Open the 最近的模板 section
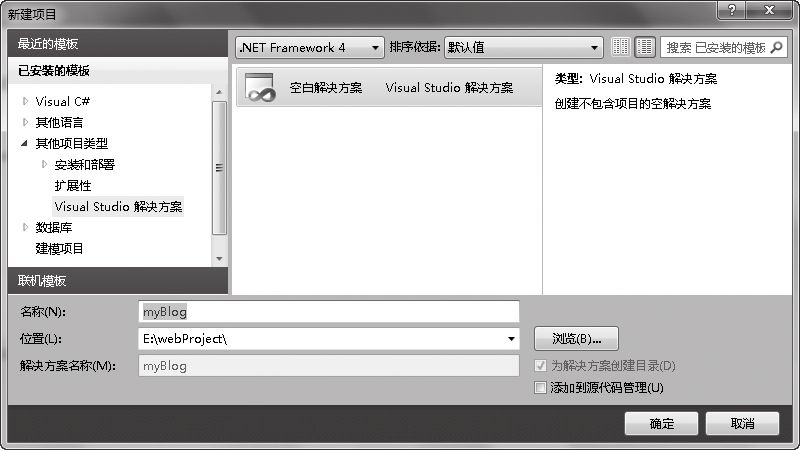The height and width of the screenshot is (450, 800). point(118,43)
